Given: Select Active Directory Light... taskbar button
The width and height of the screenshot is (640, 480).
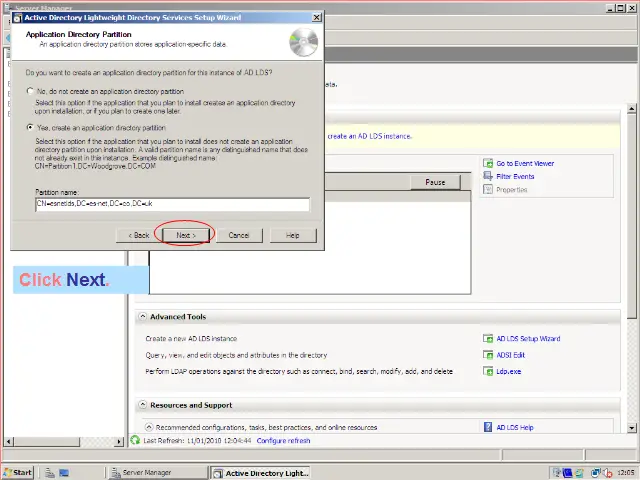Looking at the screenshot, I should [x=260, y=473].
